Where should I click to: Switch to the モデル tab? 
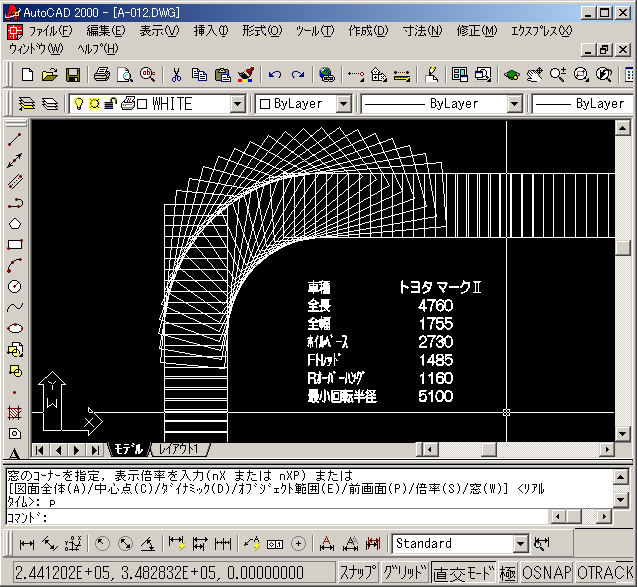tap(128, 449)
